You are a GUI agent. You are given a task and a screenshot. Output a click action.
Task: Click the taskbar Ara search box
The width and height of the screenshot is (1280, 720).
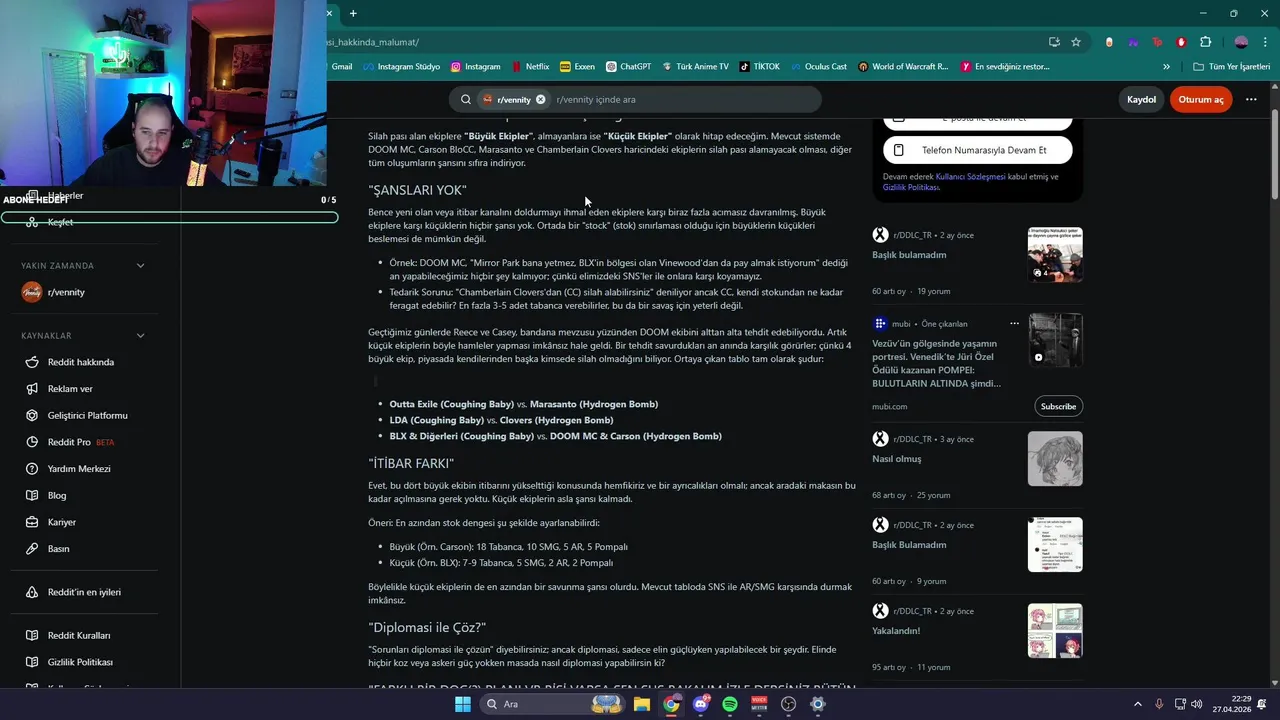coord(552,704)
